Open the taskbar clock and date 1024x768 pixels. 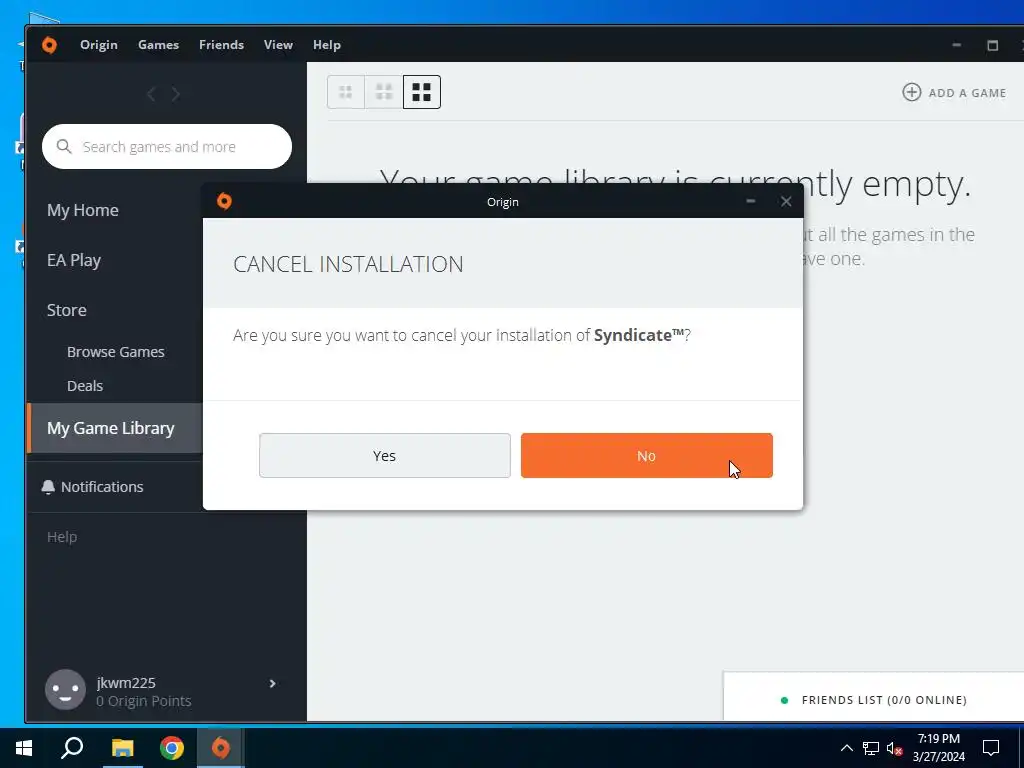(x=938, y=748)
